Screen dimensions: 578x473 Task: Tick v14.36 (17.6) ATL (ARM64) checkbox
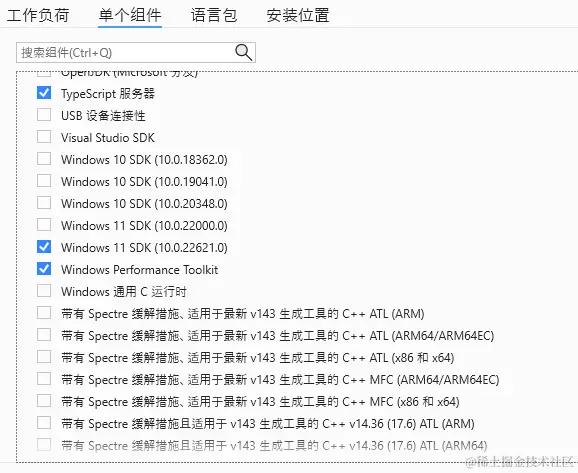click(x=44, y=445)
